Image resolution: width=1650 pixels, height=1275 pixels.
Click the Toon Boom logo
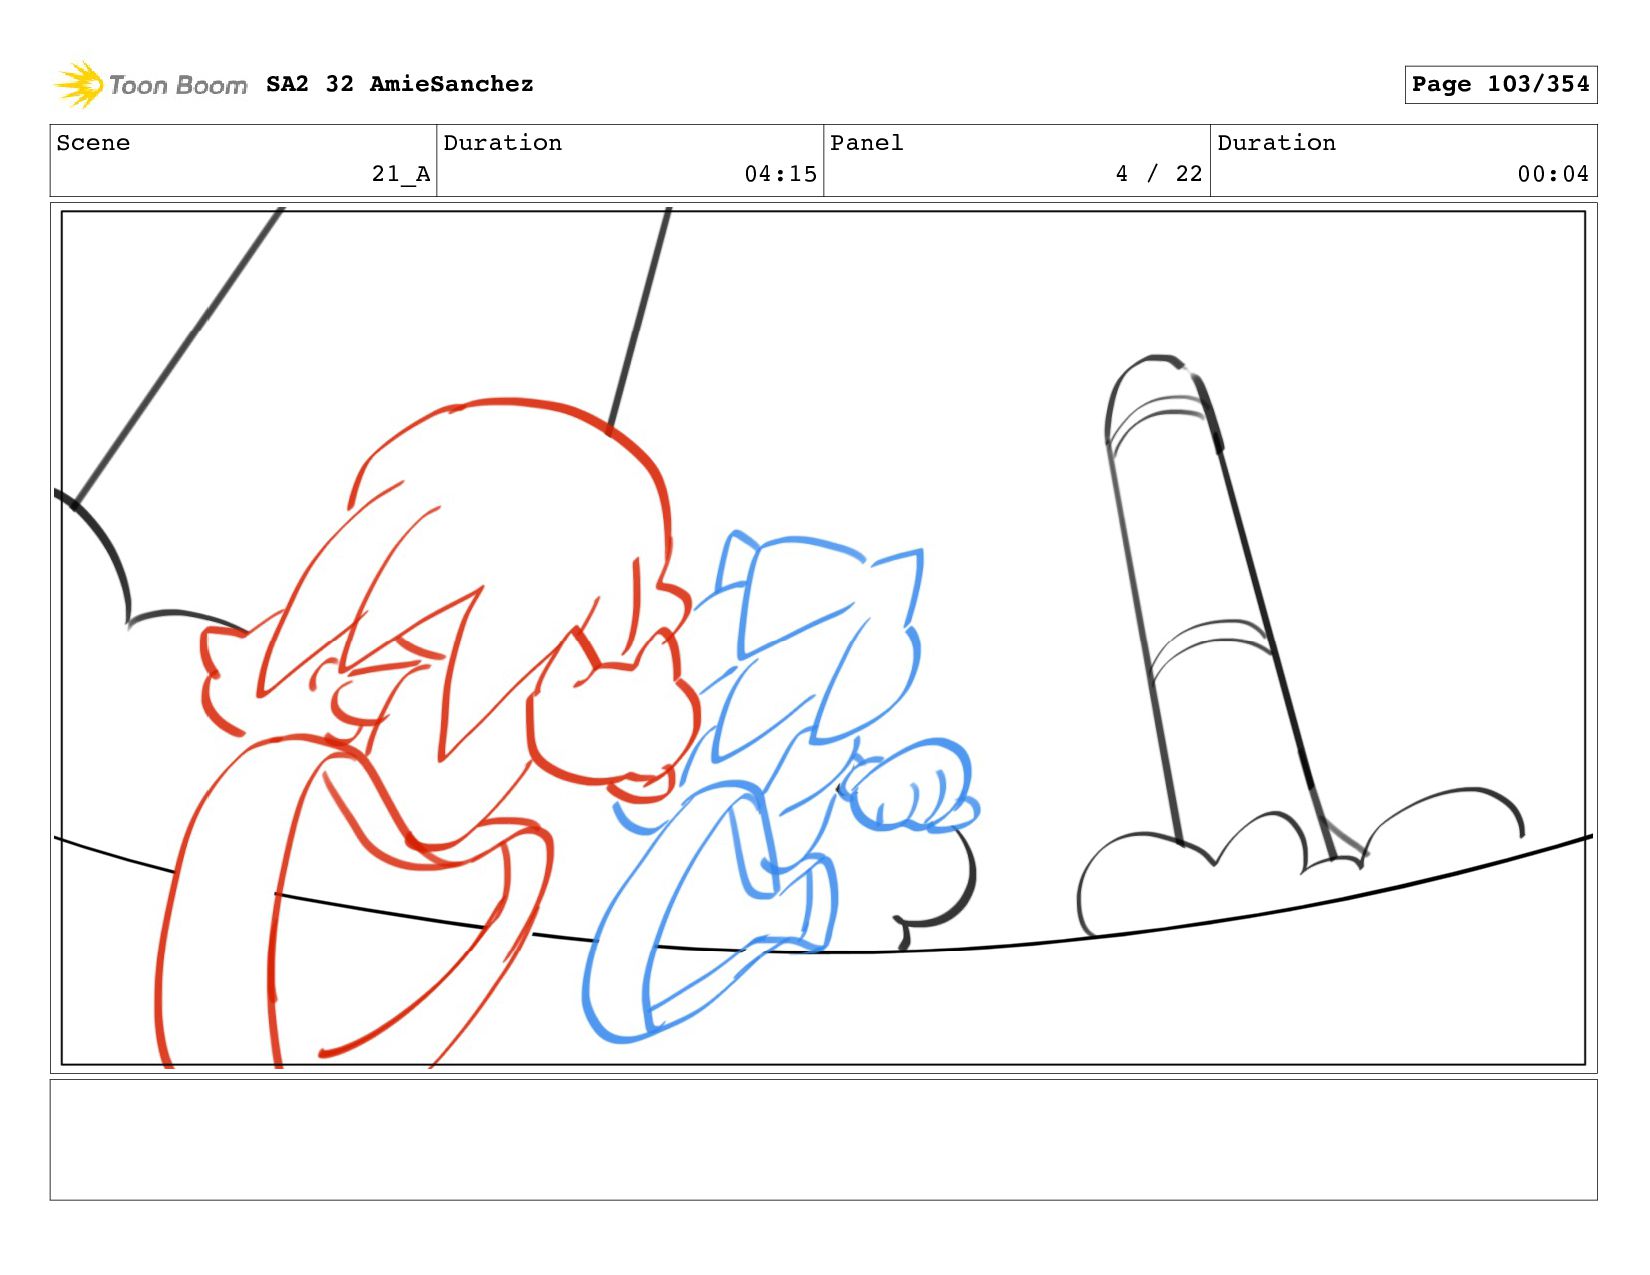(x=150, y=85)
